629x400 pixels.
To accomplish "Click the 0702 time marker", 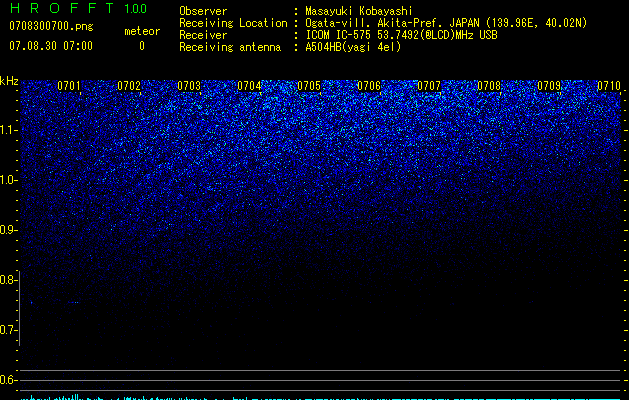I will [129, 86].
